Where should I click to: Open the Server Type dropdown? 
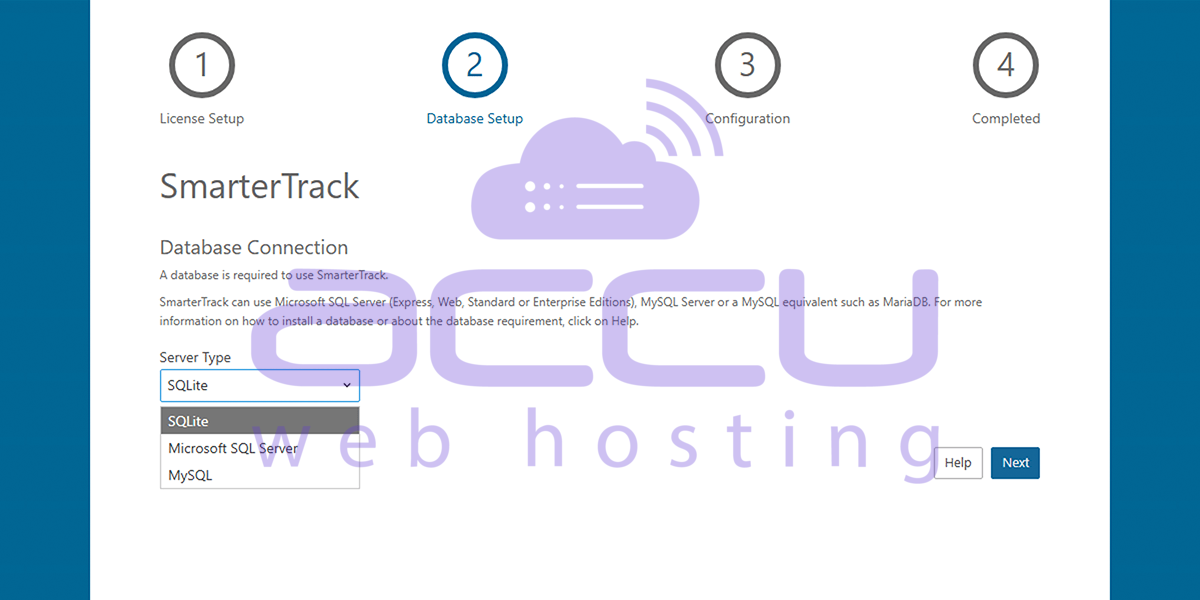pyautogui.click(x=260, y=385)
